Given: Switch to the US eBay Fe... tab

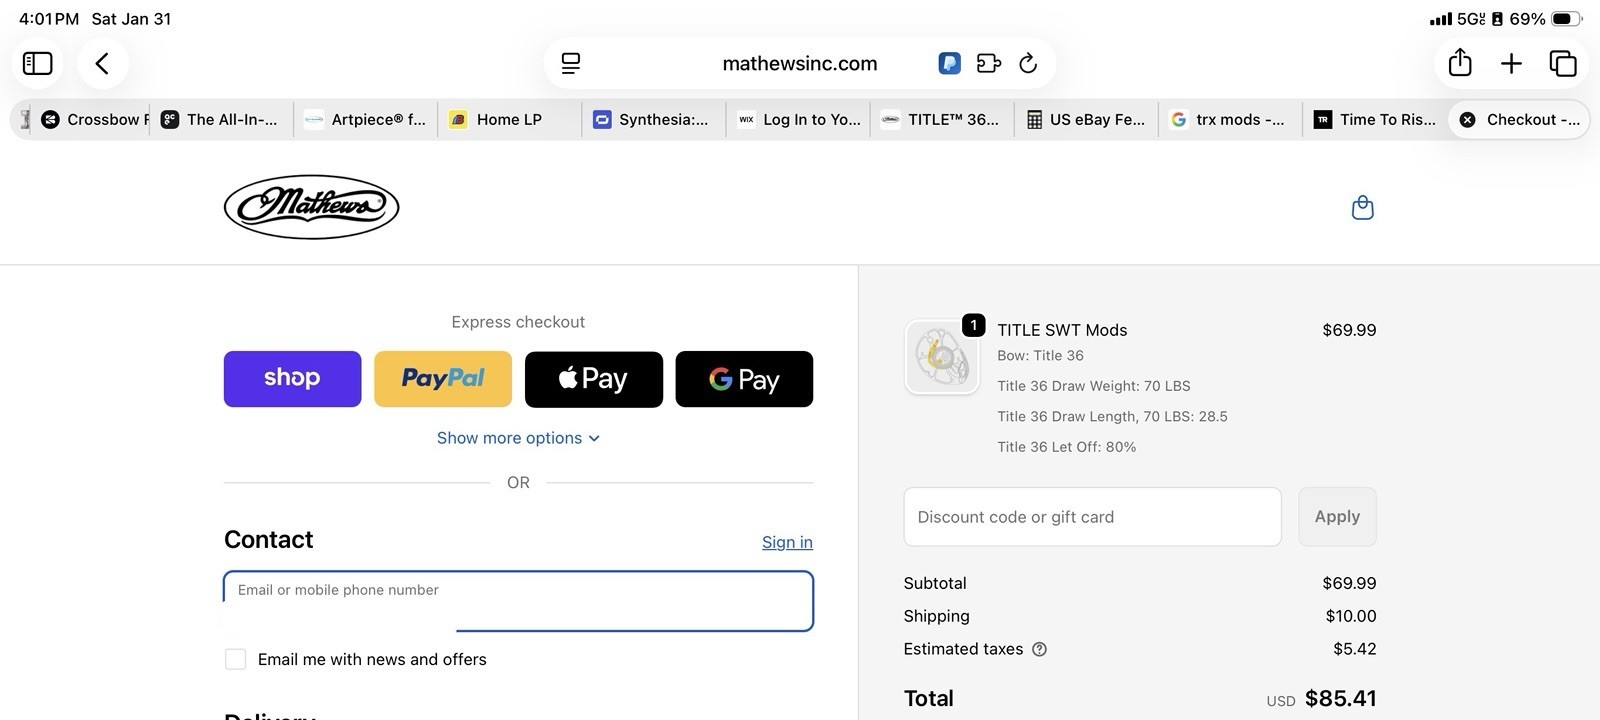Looking at the screenshot, I should 1086,119.
